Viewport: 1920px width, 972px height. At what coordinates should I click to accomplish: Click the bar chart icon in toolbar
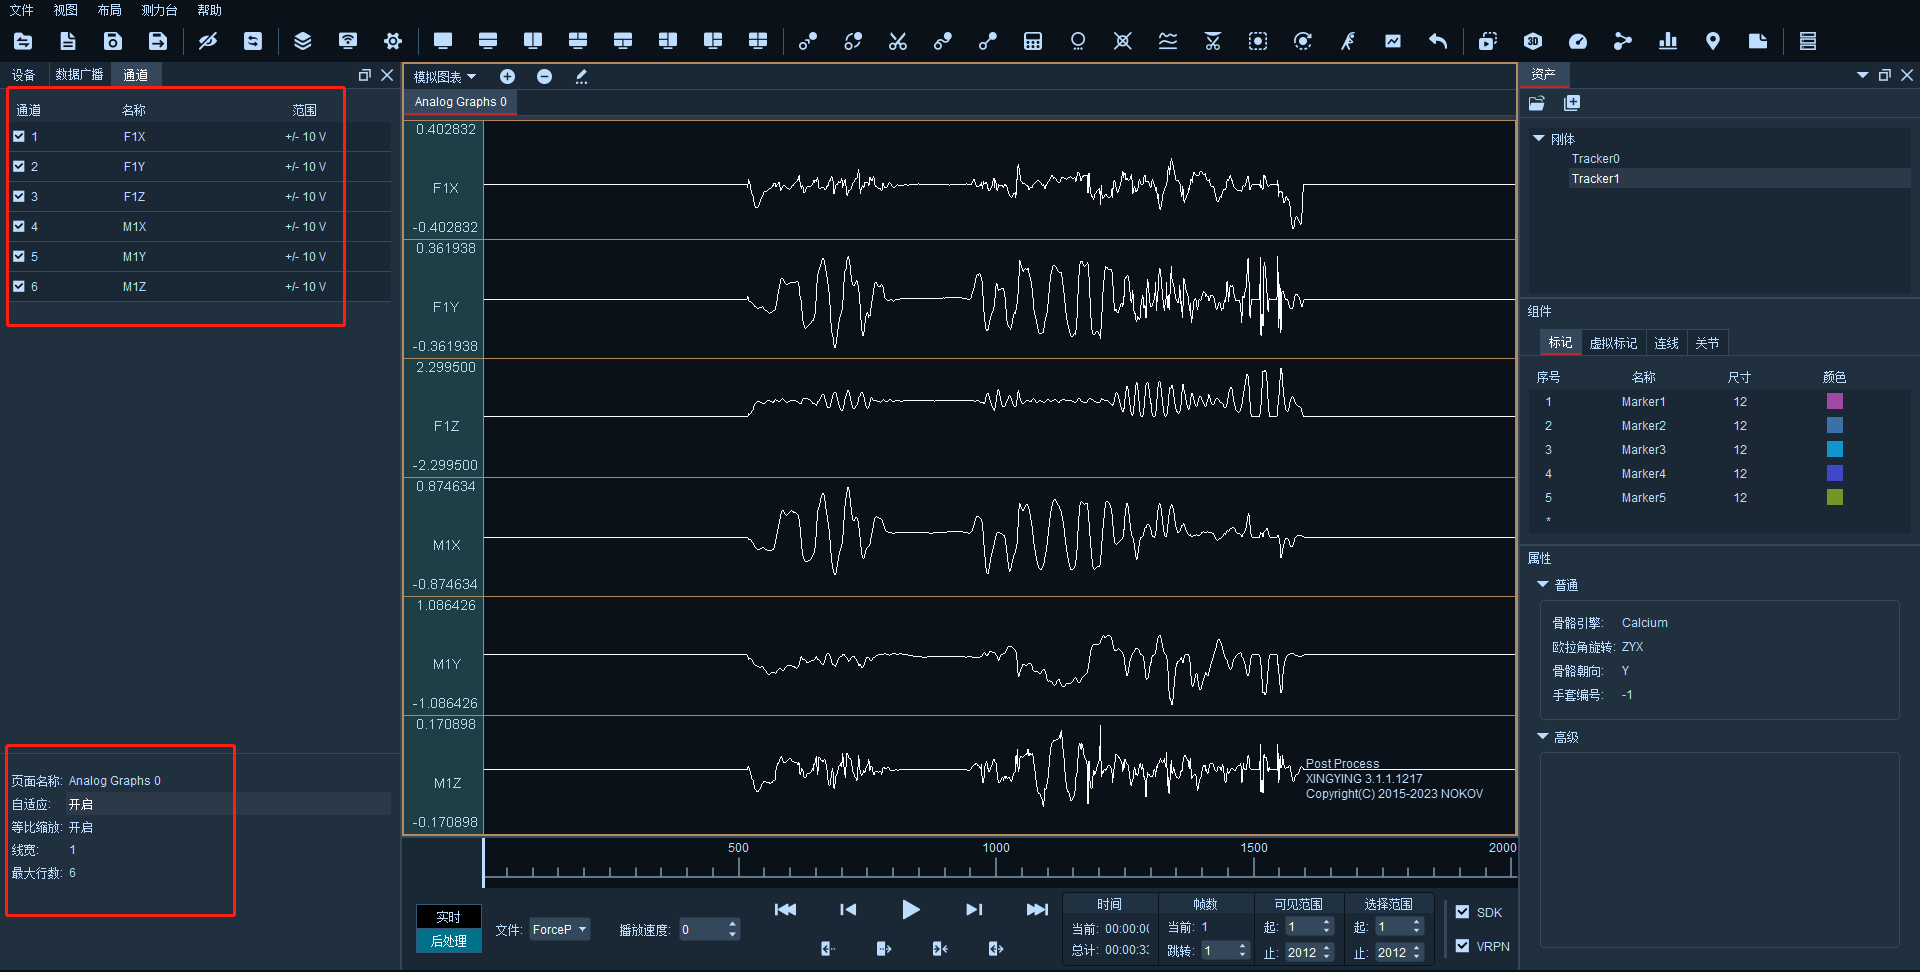pyautogui.click(x=1668, y=41)
